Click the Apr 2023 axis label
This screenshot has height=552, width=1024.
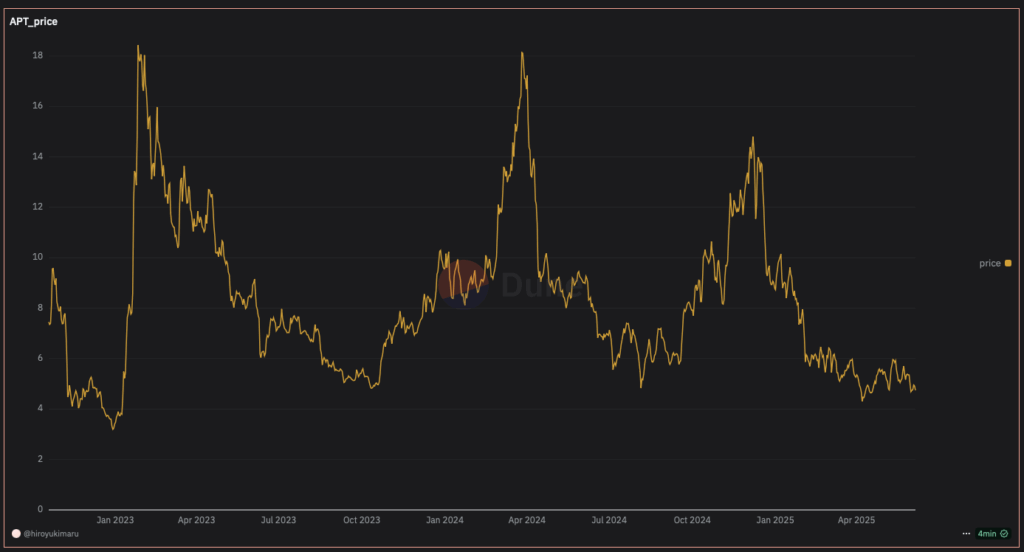click(x=196, y=520)
